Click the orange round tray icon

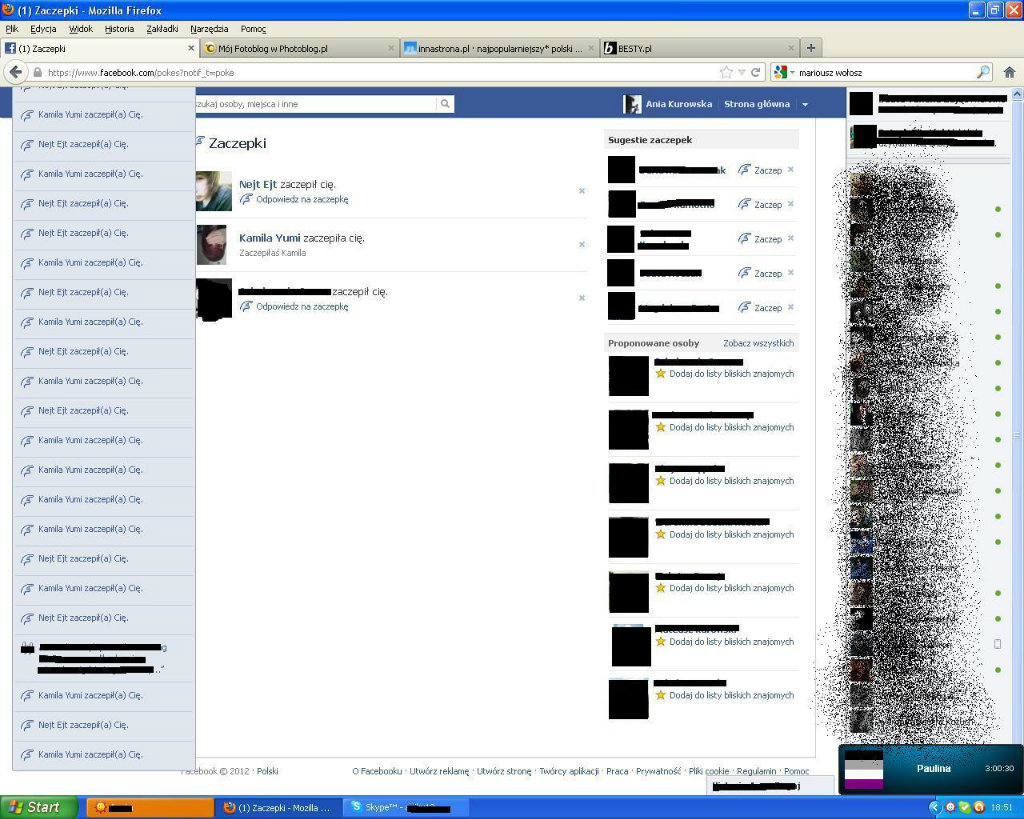point(978,807)
